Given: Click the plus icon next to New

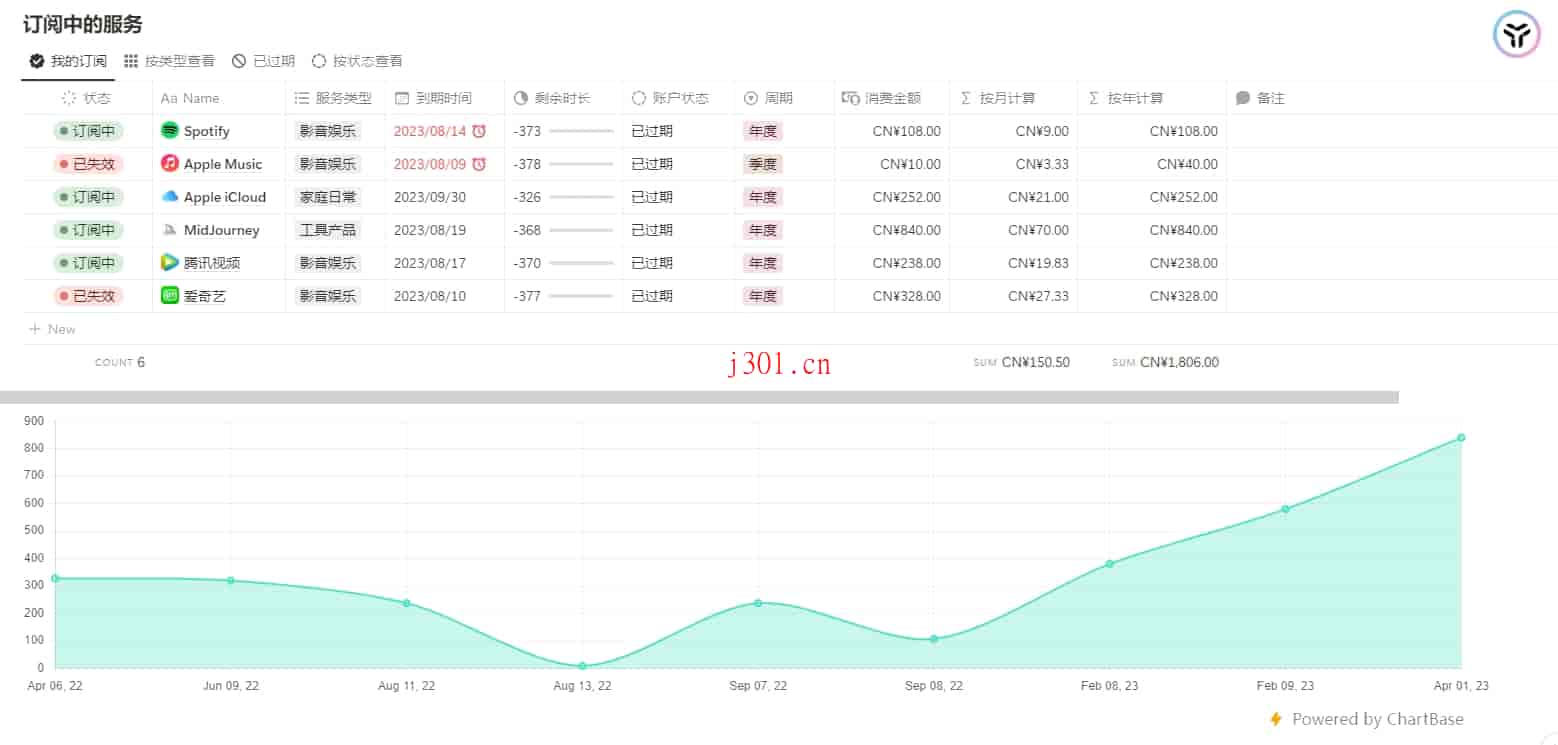Looking at the screenshot, I should (35, 329).
